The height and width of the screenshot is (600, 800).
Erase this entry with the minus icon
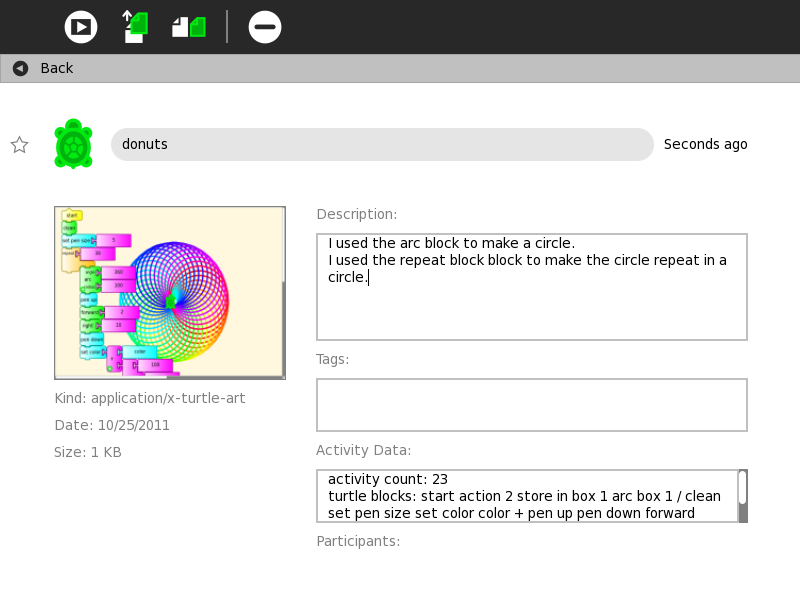tap(265, 27)
